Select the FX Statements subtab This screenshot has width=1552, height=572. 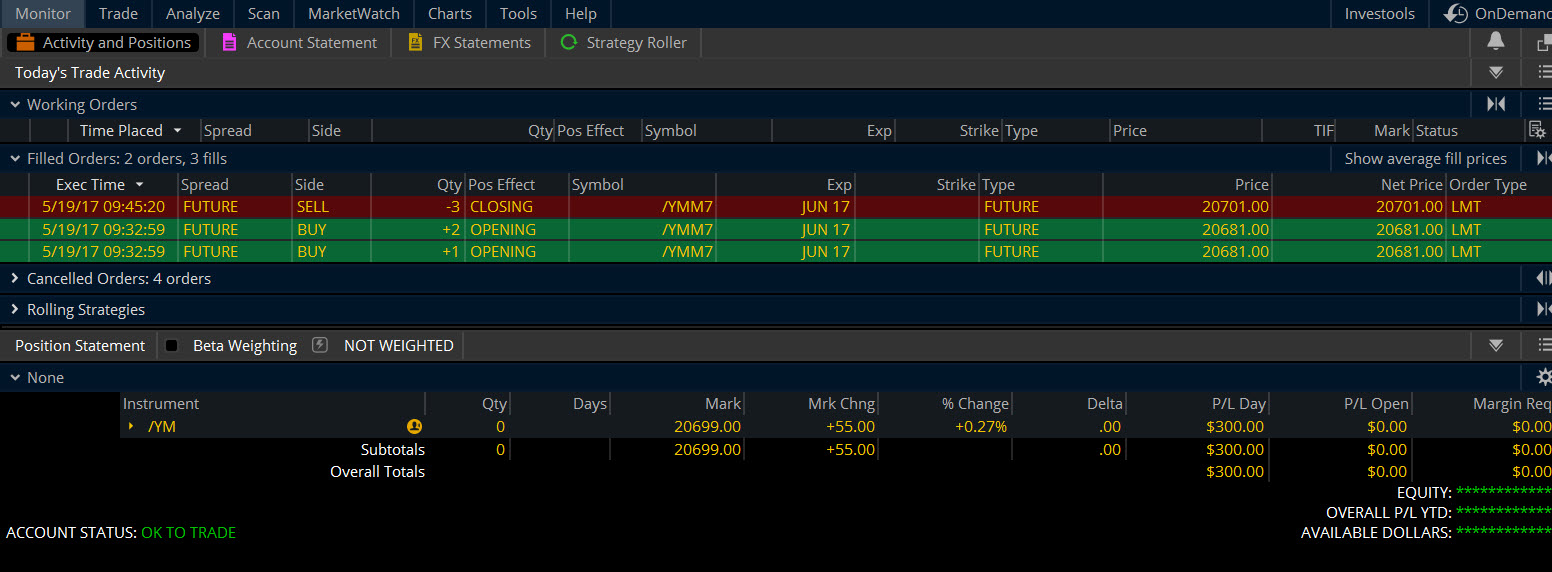click(x=469, y=42)
